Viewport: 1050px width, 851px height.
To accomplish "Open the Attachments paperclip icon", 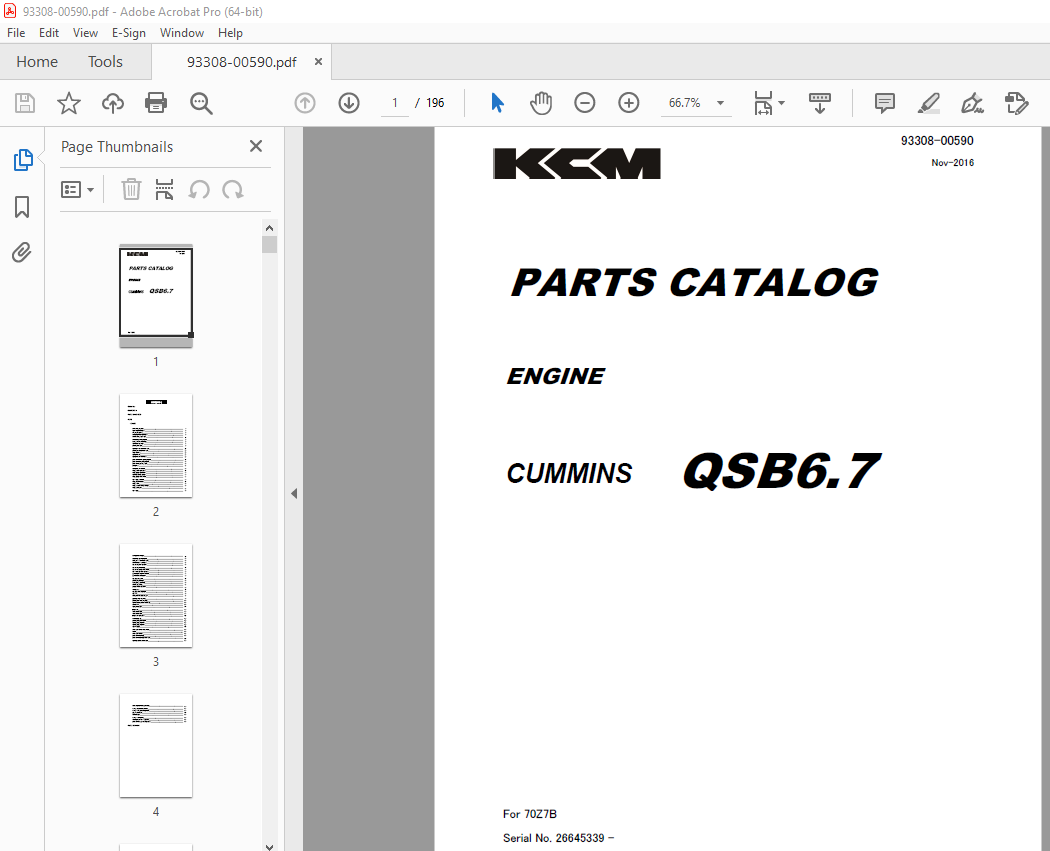I will 21,252.
